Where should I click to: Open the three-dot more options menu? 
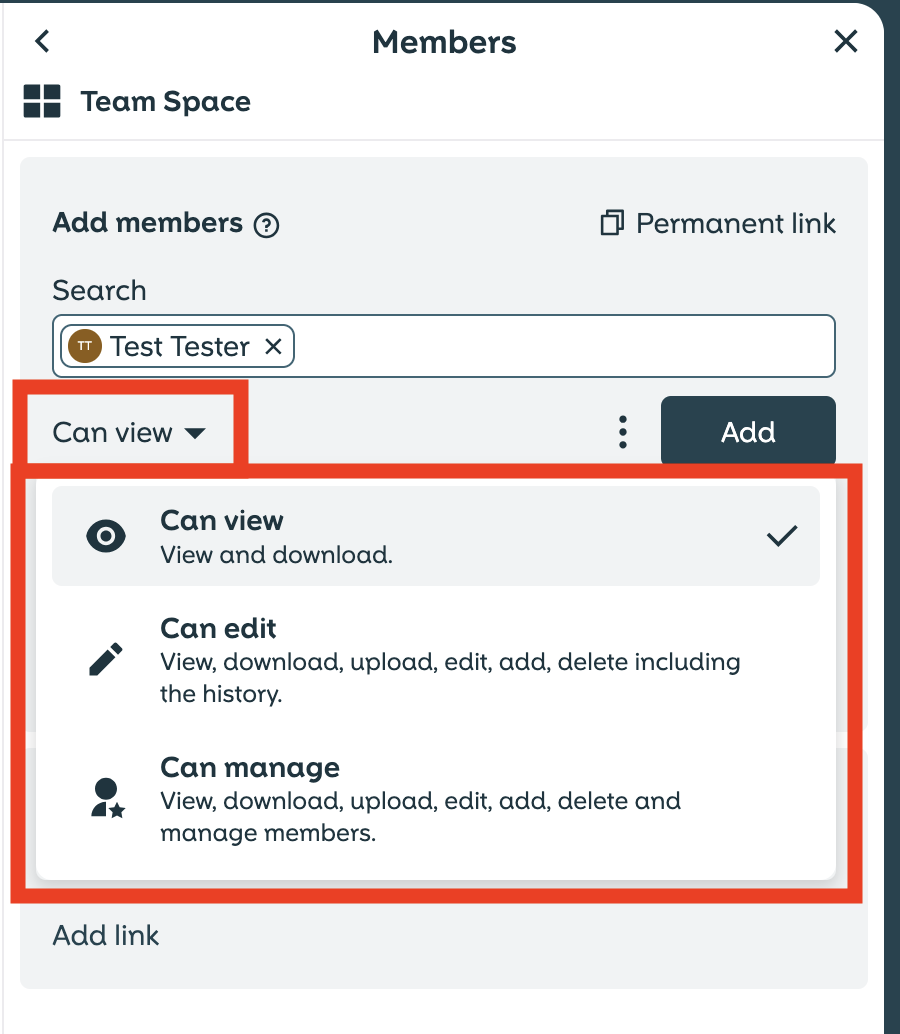point(623,431)
